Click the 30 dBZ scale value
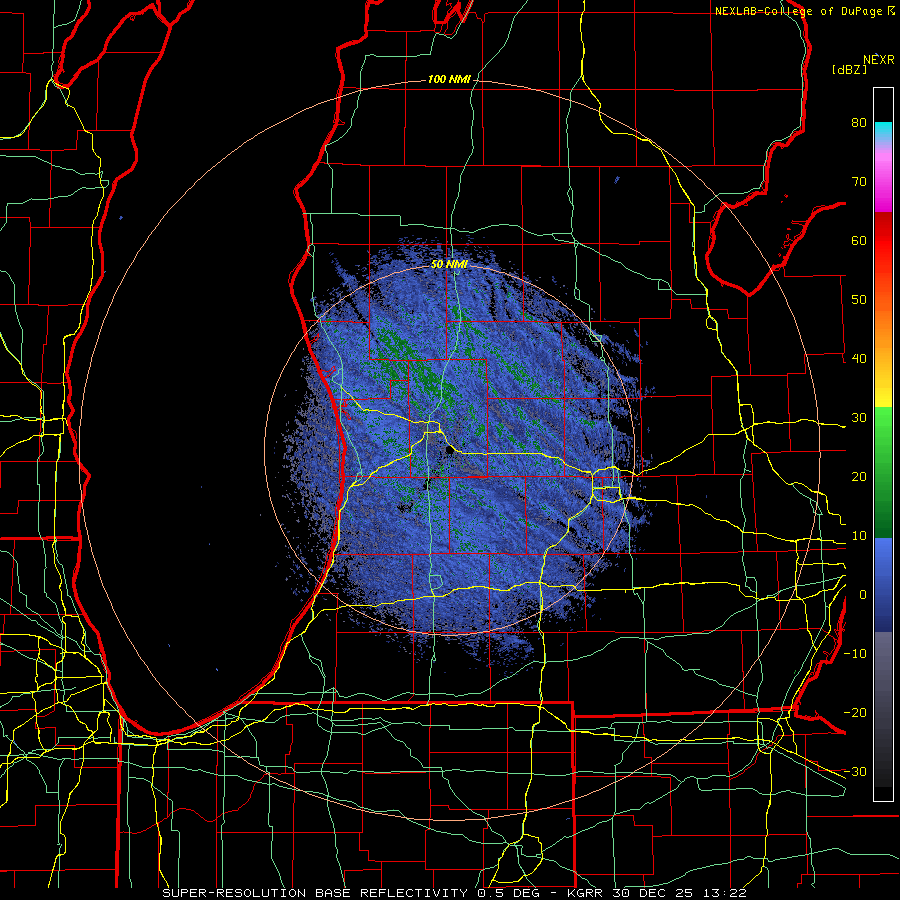900x900 pixels. tap(859, 417)
